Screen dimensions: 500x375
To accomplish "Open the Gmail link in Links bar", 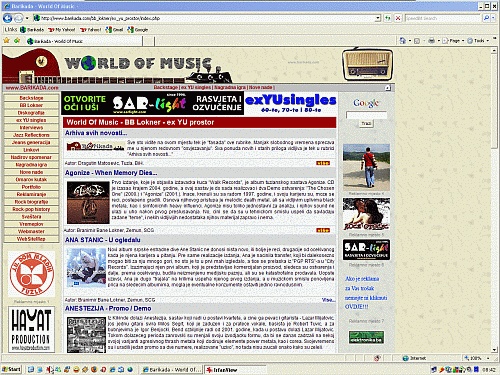I will (x=114, y=30).
